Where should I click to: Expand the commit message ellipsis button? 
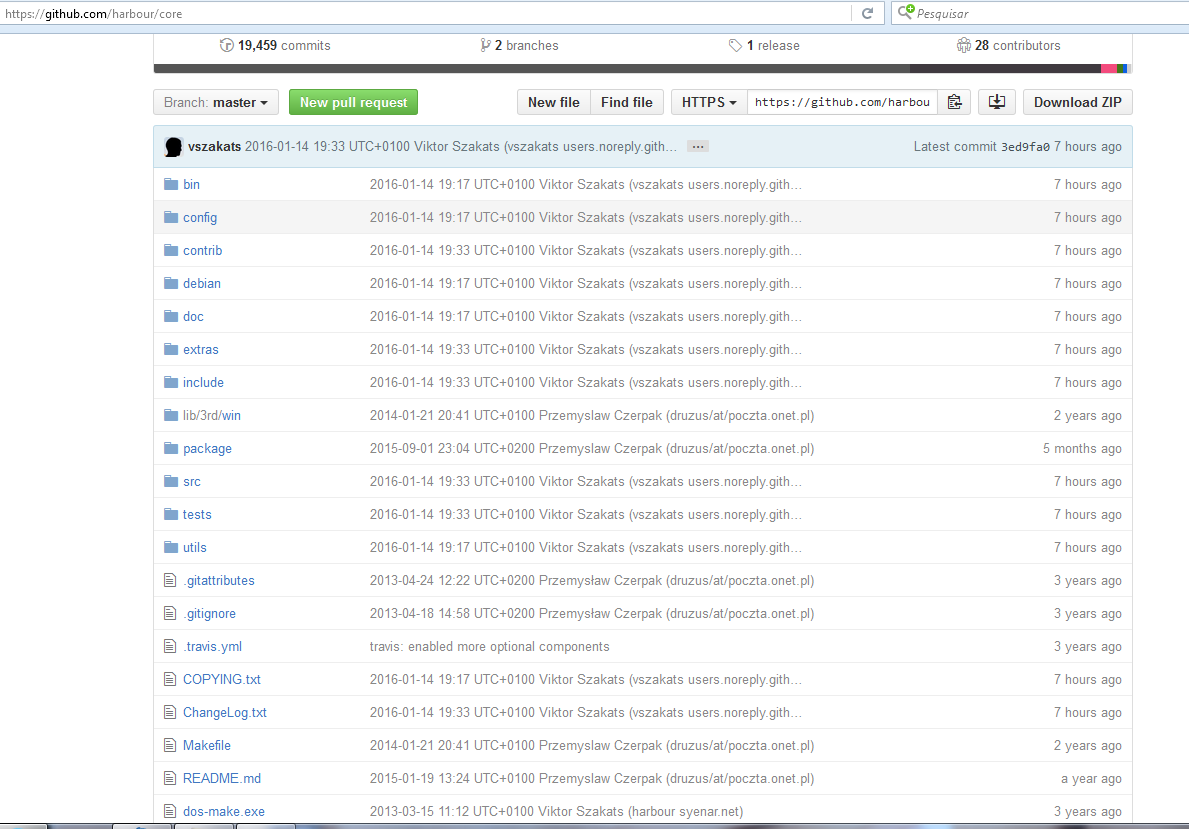(x=698, y=147)
